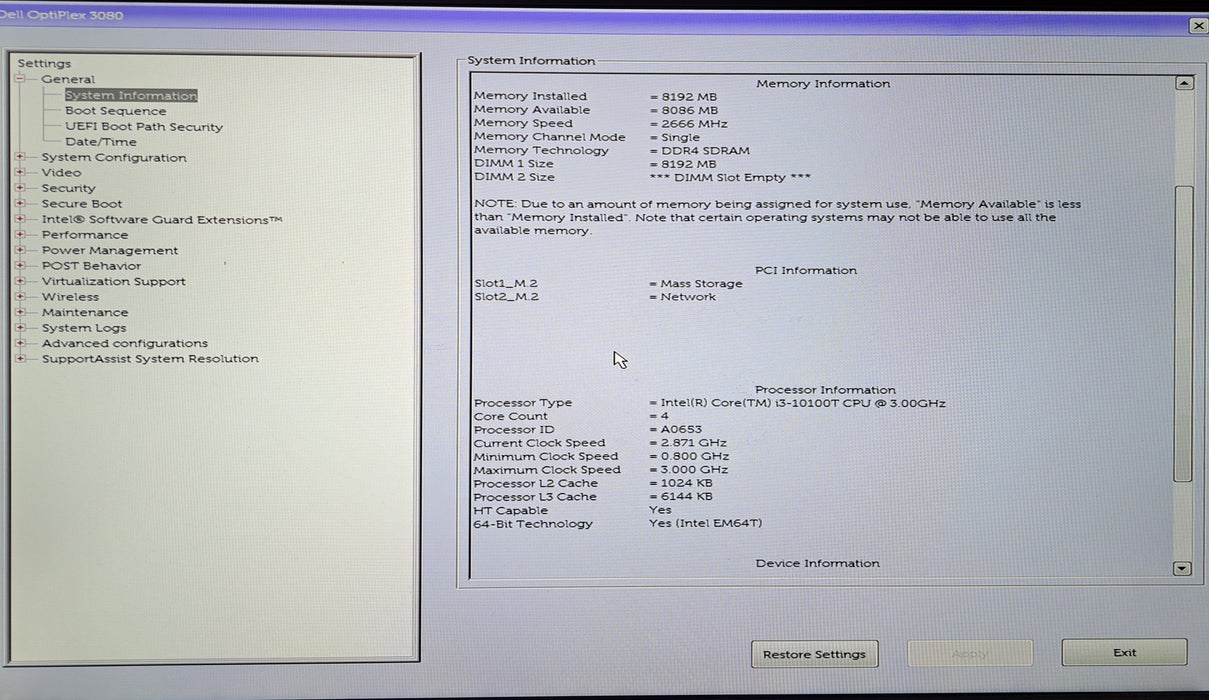This screenshot has height=700, width=1209.
Task: Select the Wireless category label
Action: pos(70,296)
